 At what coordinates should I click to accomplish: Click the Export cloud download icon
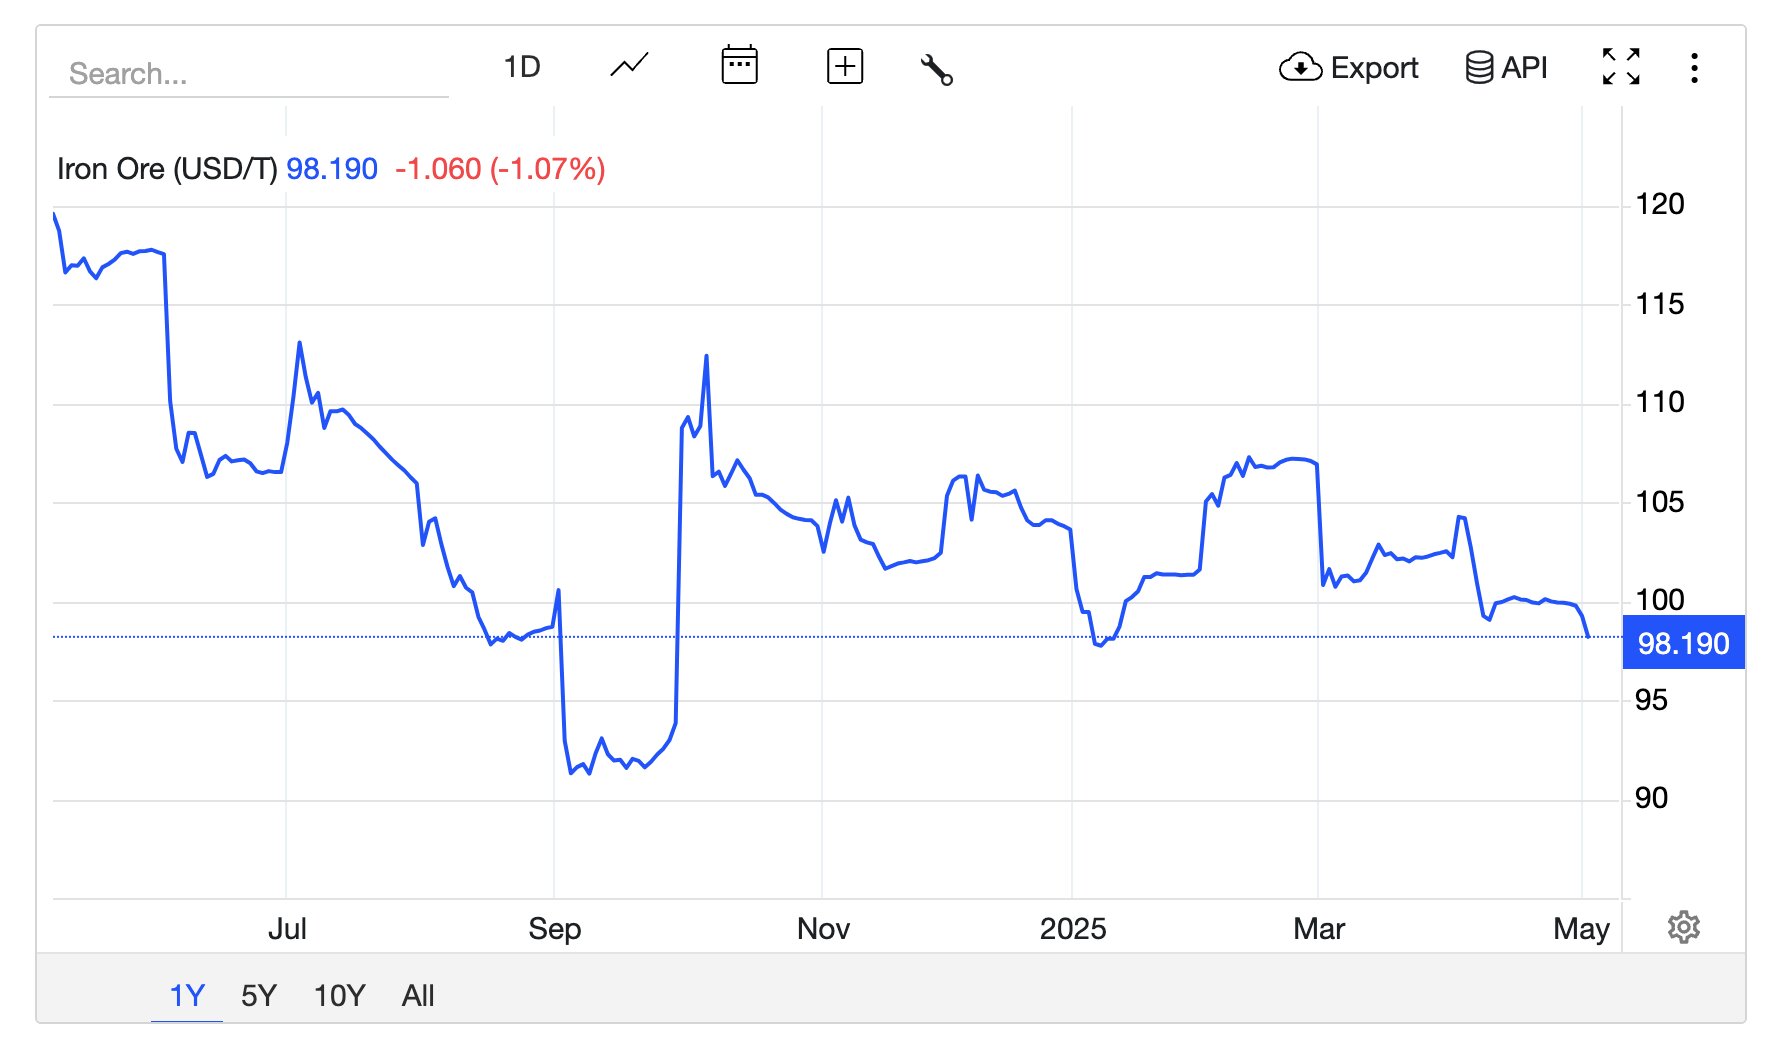point(1300,67)
